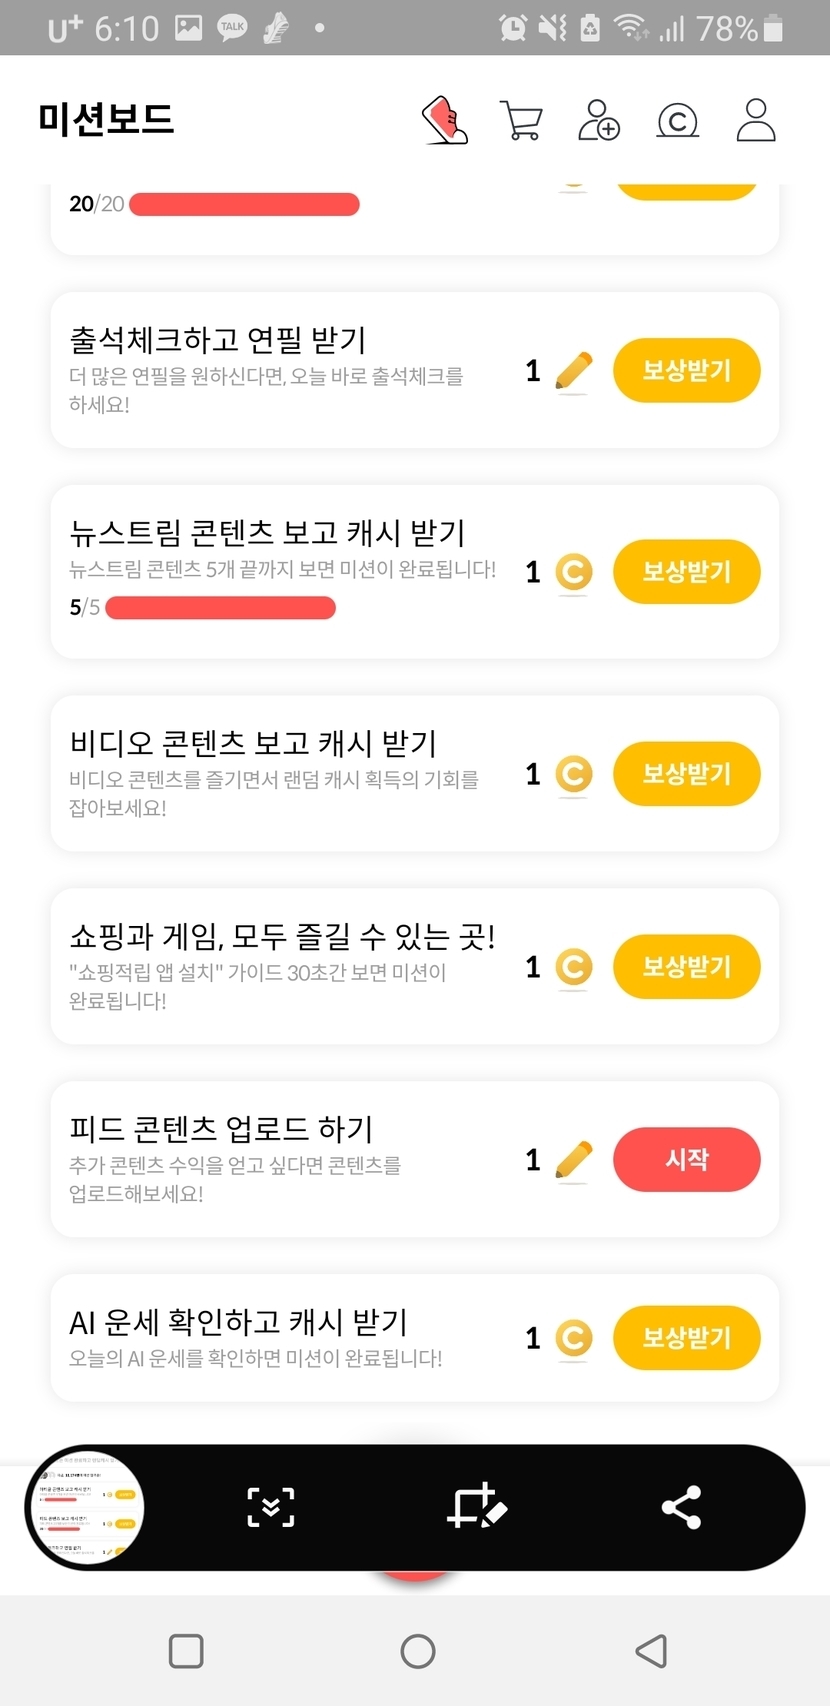
Task: Tap the crop and edit screenshot icon
Action: click(x=476, y=1507)
